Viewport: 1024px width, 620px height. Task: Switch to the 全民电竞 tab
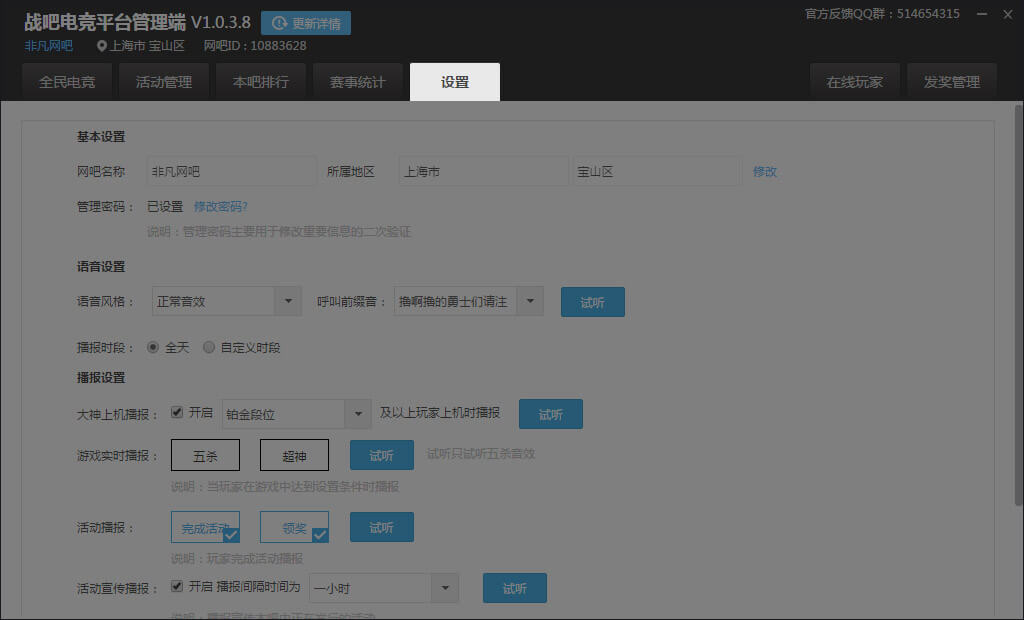pyautogui.click(x=67, y=82)
